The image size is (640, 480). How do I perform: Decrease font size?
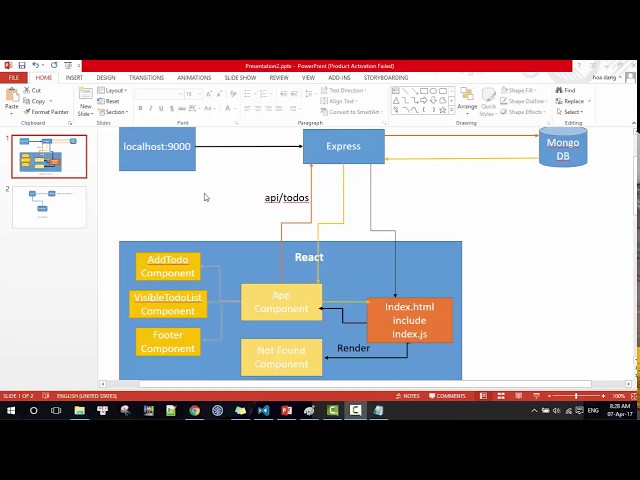(x=219, y=94)
